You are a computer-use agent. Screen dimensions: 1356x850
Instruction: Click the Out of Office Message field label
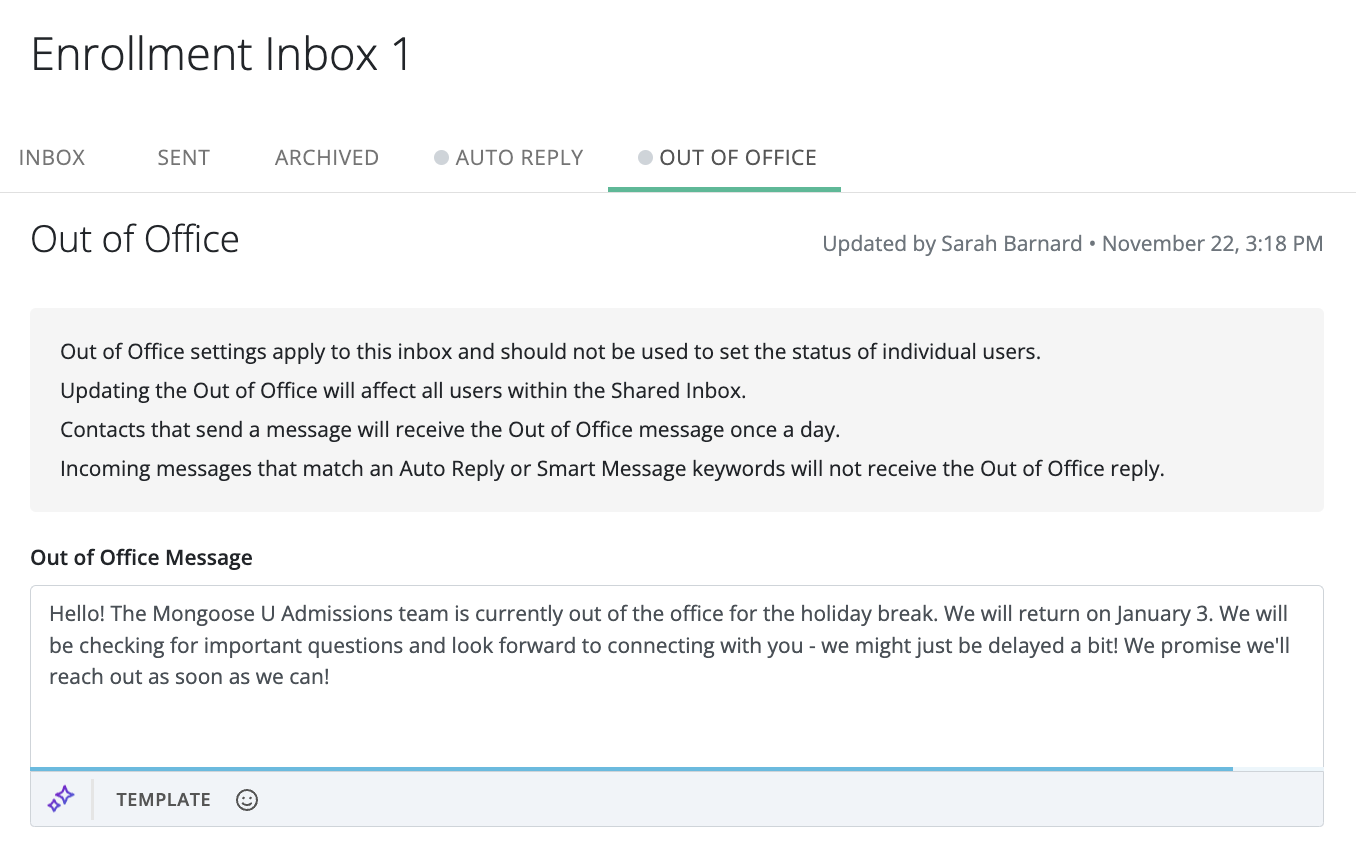click(141, 558)
